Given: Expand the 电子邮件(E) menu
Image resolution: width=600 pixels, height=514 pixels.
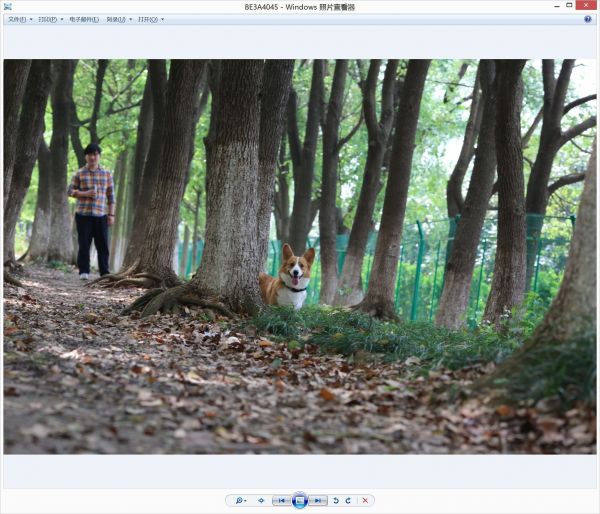Looking at the screenshot, I should coord(85,19).
